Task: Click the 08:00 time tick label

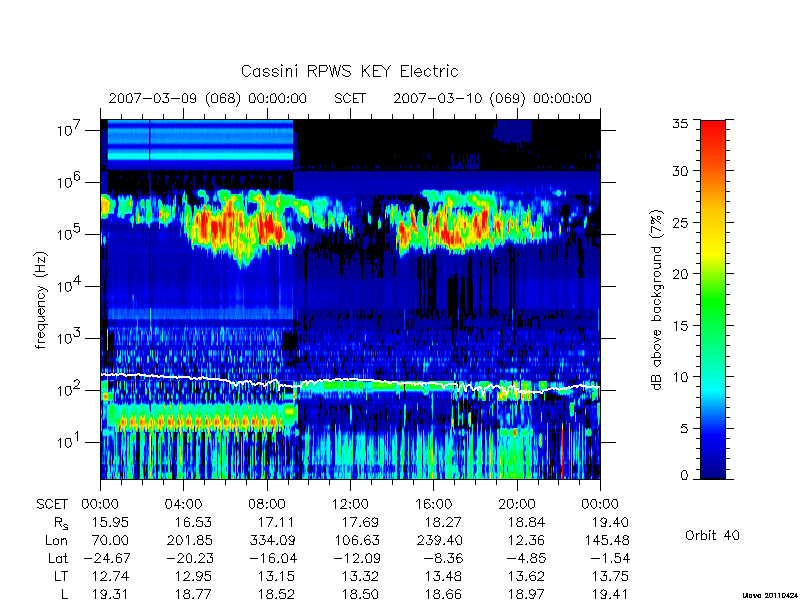Action: 267,505
